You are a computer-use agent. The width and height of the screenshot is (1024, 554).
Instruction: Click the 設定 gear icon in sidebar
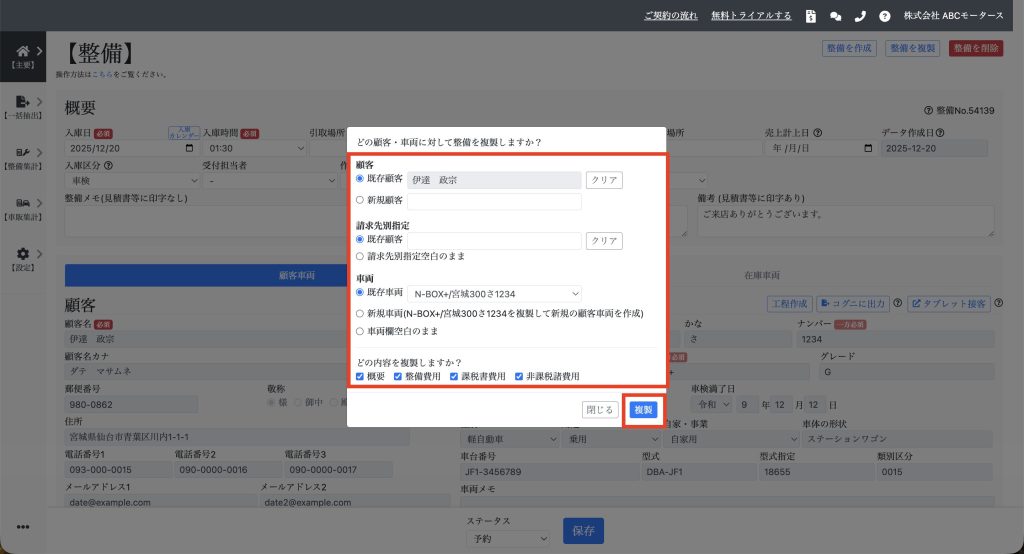coord(23,254)
